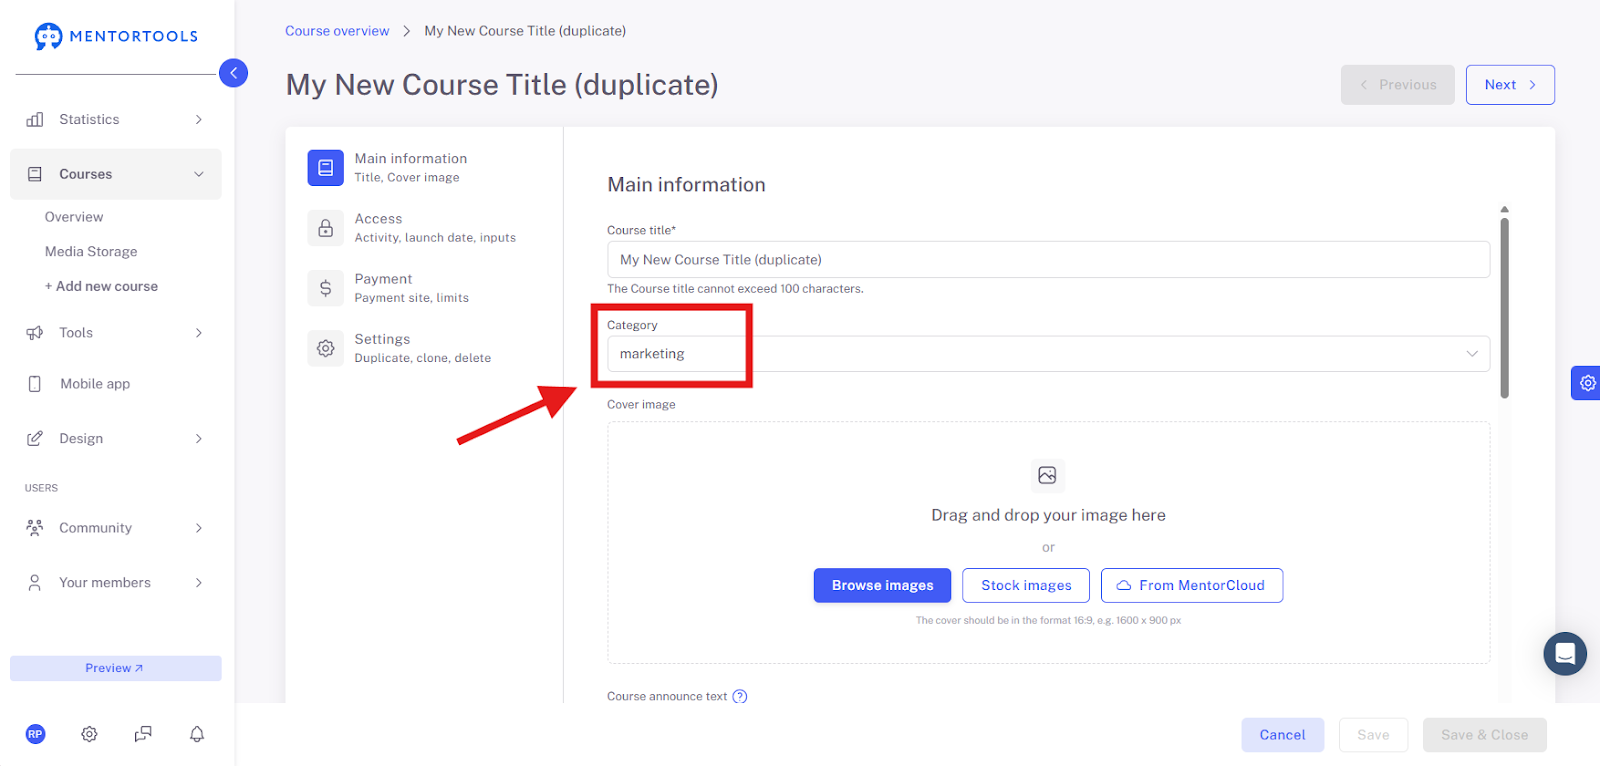Click the Previous button
This screenshot has width=1600, height=766.
(x=1398, y=85)
